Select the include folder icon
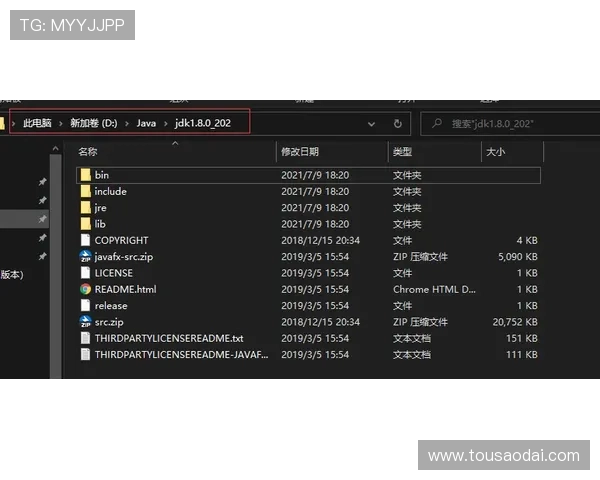This screenshot has height=480, width=600. click(x=86, y=191)
